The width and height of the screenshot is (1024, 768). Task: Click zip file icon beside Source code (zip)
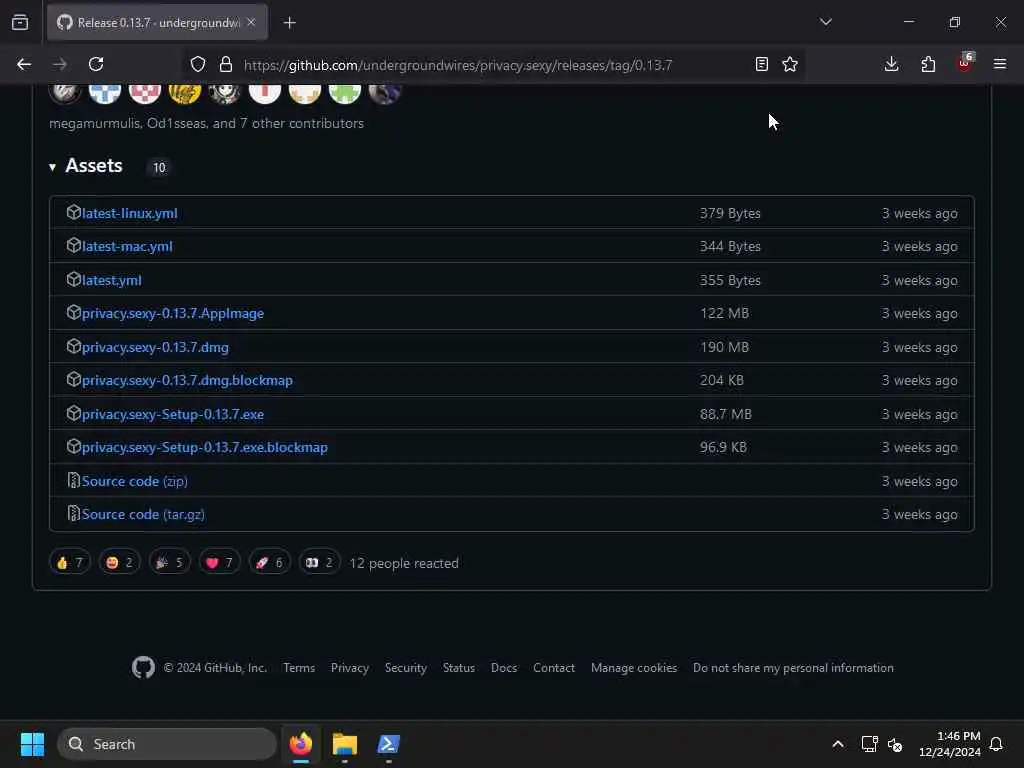click(x=73, y=480)
